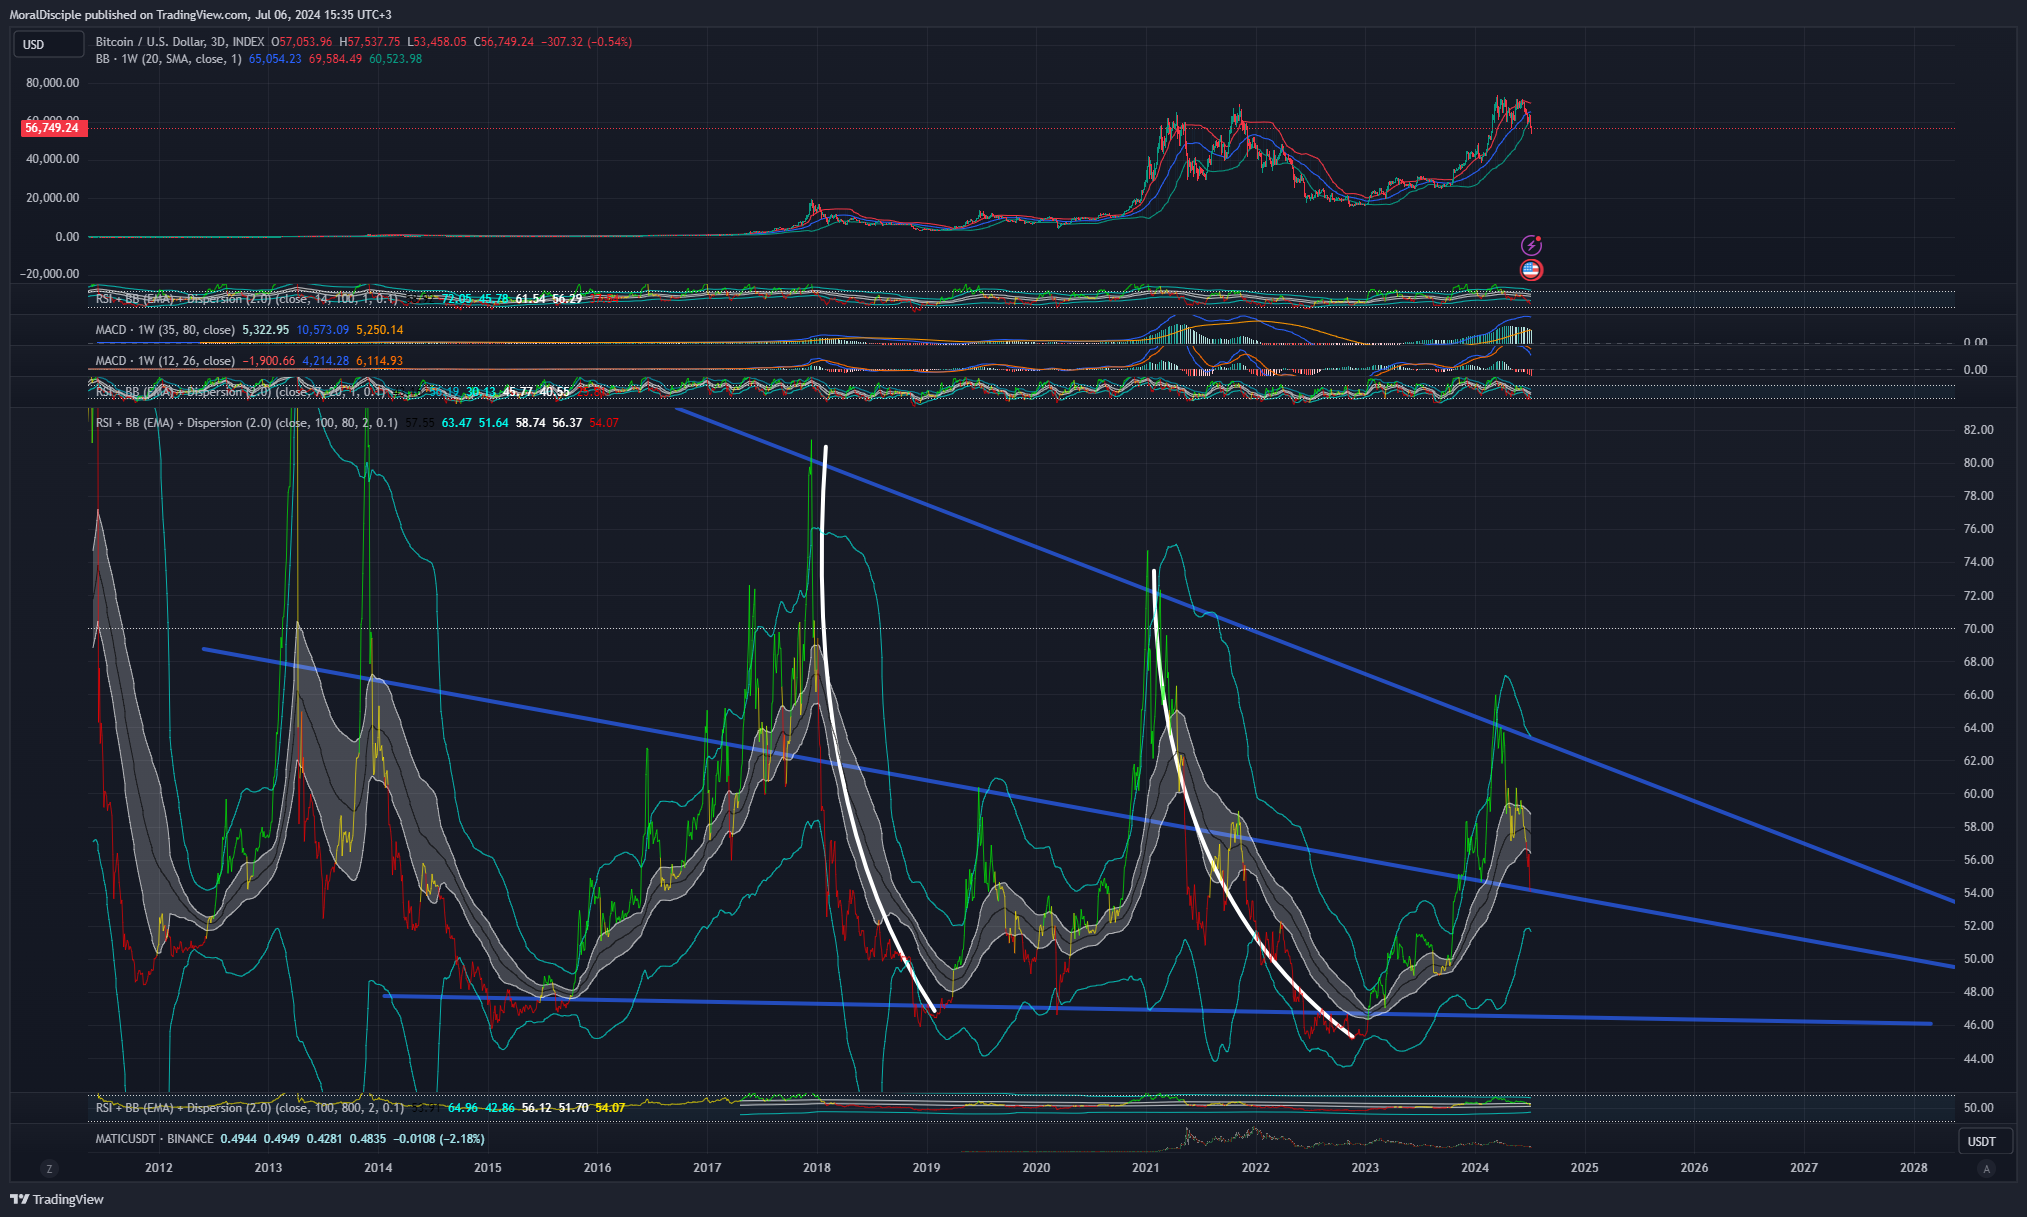Image resolution: width=2027 pixels, height=1217 pixels.
Task: Click the 2026 label on time axis
Action: click(x=1694, y=1168)
